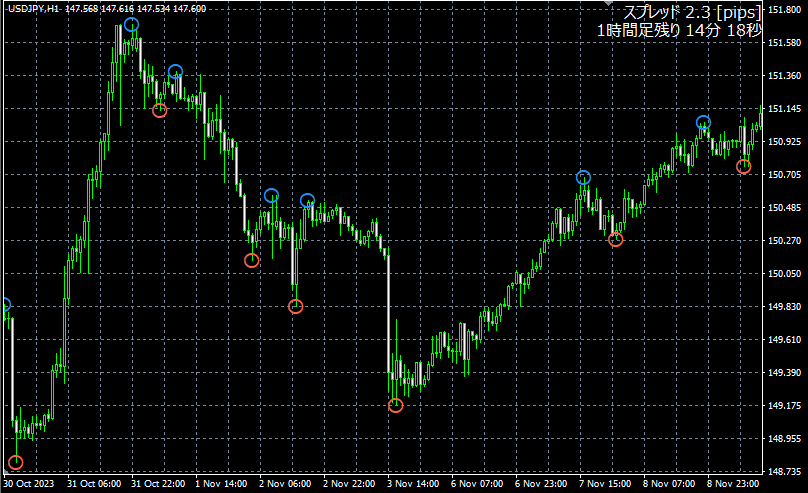Image resolution: width=808 pixels, height=493 pixels.
Task: Click the 6 Nov 23:00 time label
Action: (541, 484)
